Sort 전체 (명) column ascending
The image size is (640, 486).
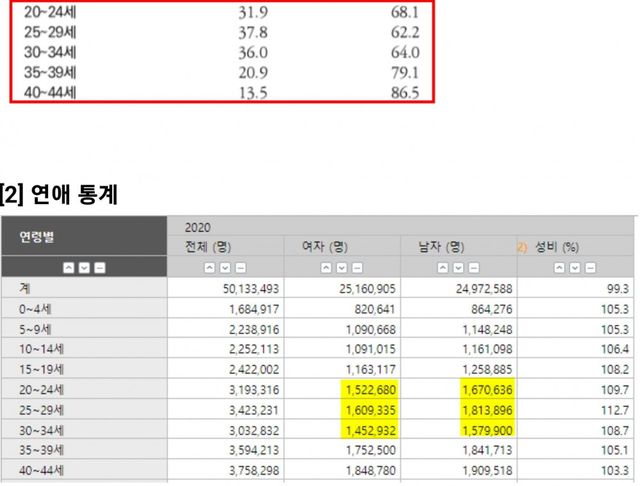pyautogui.click(x=210, y=267)
